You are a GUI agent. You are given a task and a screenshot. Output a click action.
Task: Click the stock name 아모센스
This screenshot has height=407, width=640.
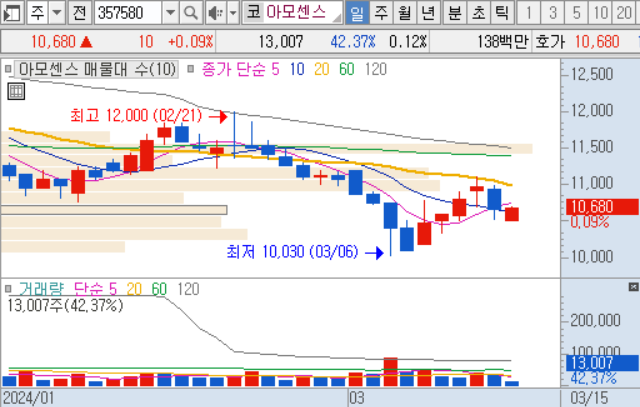click(296, 12)
